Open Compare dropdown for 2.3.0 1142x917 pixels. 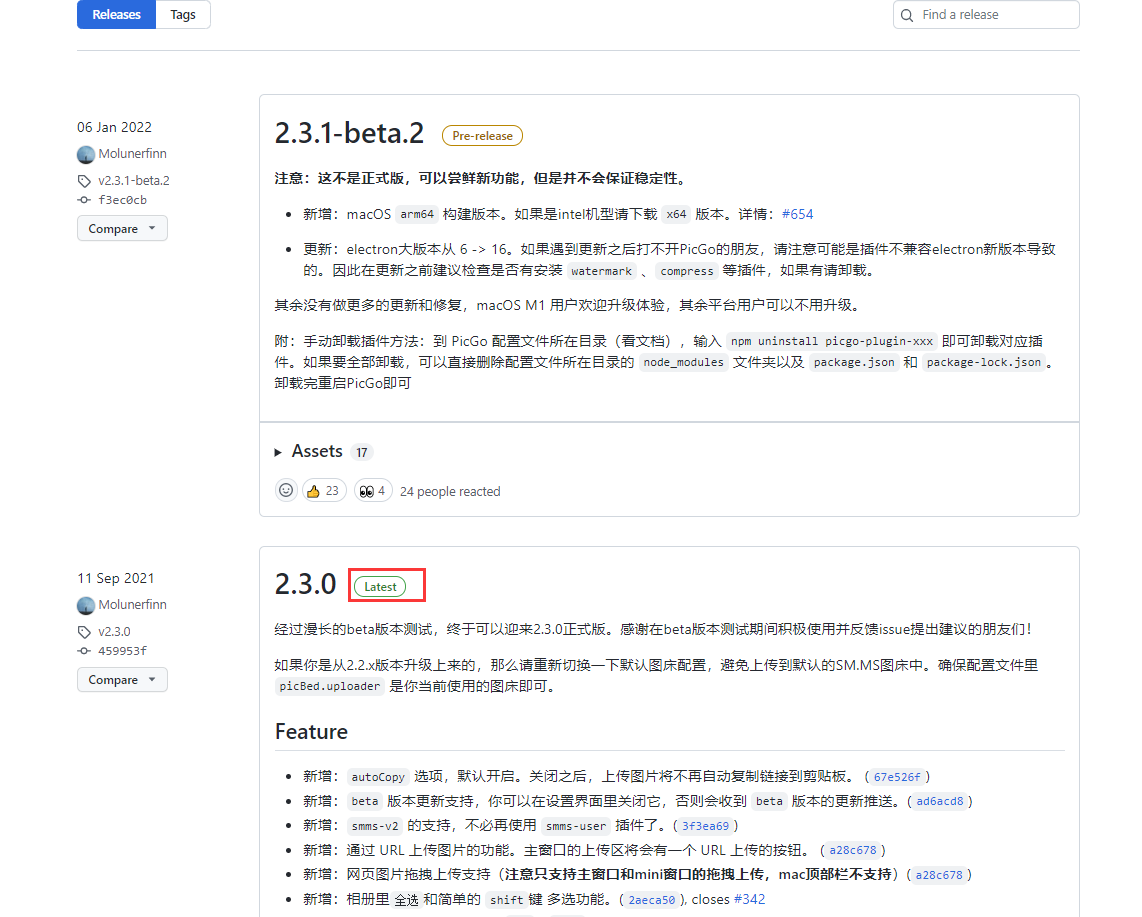[x=122, y=680]
